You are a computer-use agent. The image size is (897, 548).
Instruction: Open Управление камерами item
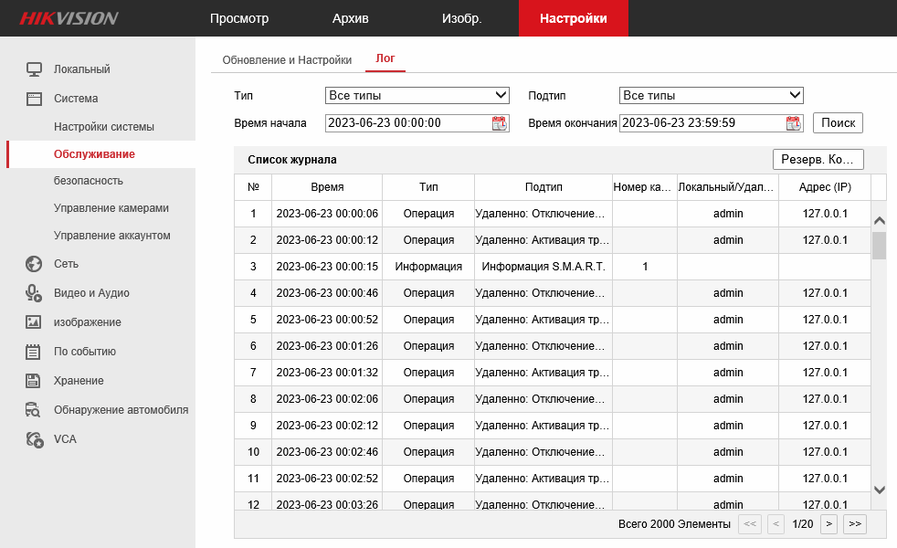tap(111, 208)
